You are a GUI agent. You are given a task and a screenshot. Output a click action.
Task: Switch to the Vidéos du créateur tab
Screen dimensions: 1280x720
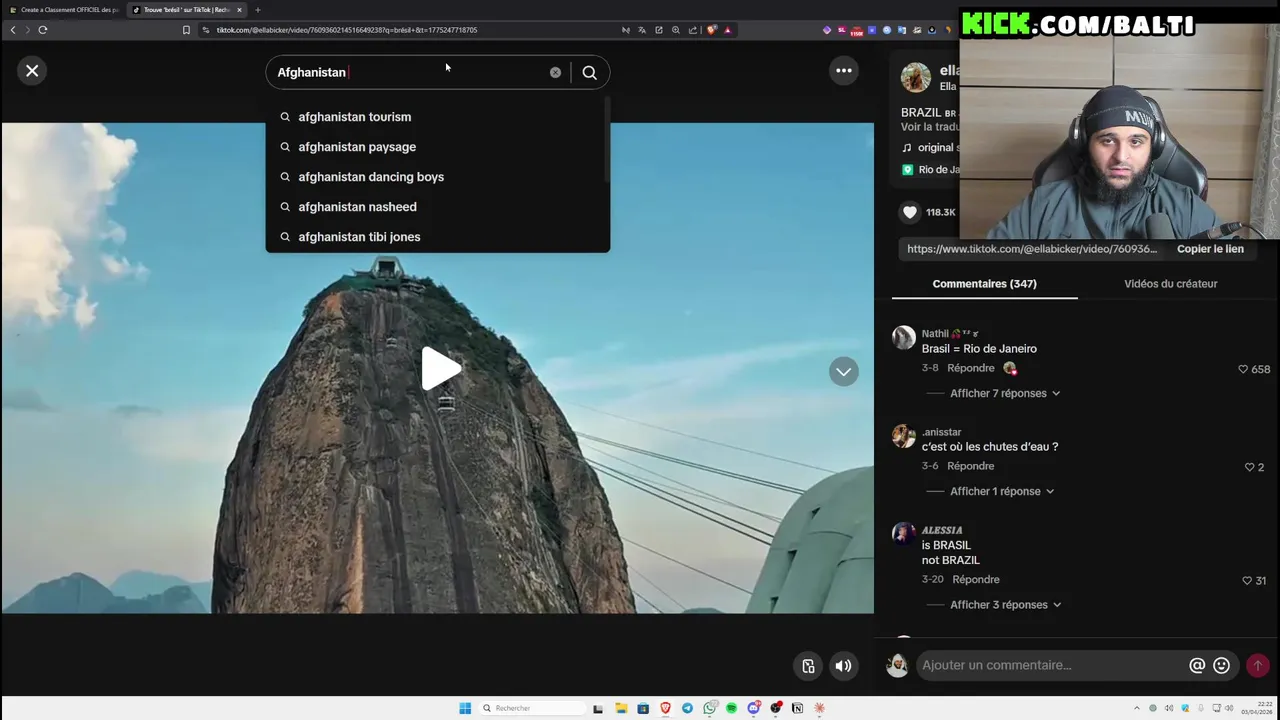click(x=1170, y=284)
